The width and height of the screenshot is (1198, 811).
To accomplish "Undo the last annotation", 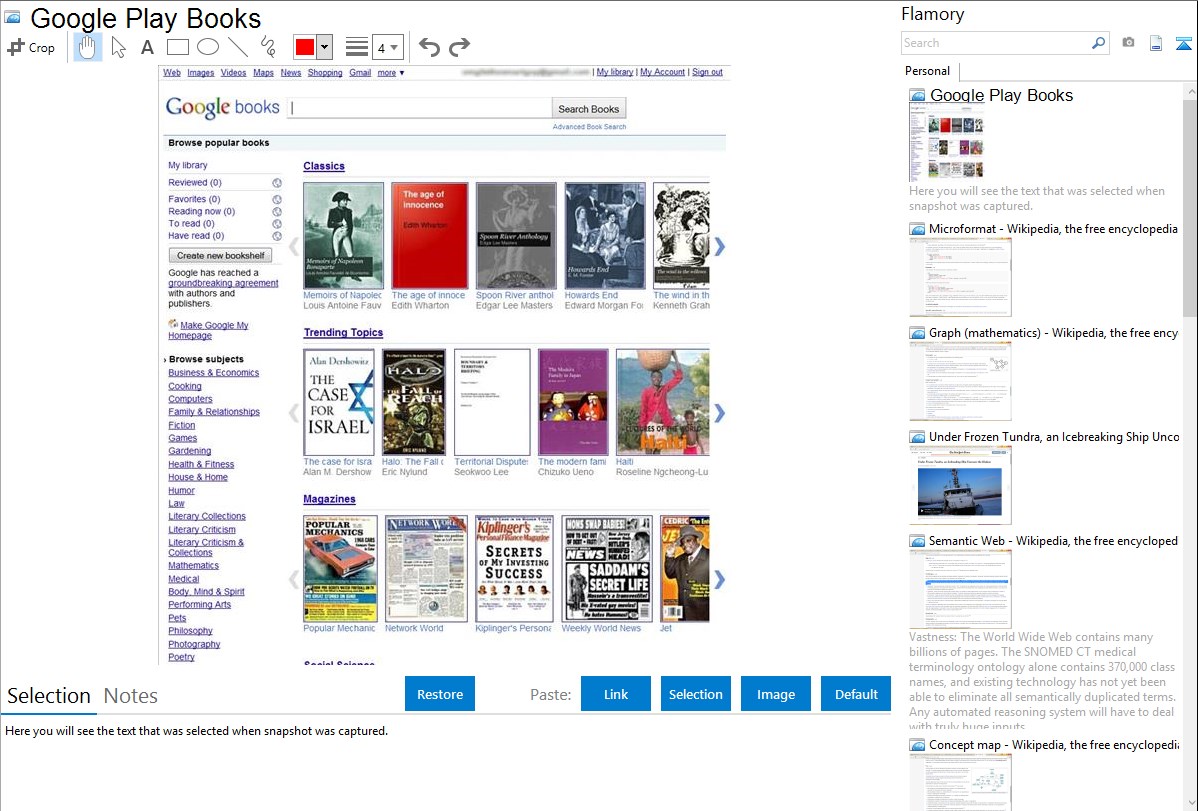I will point(429,47).
